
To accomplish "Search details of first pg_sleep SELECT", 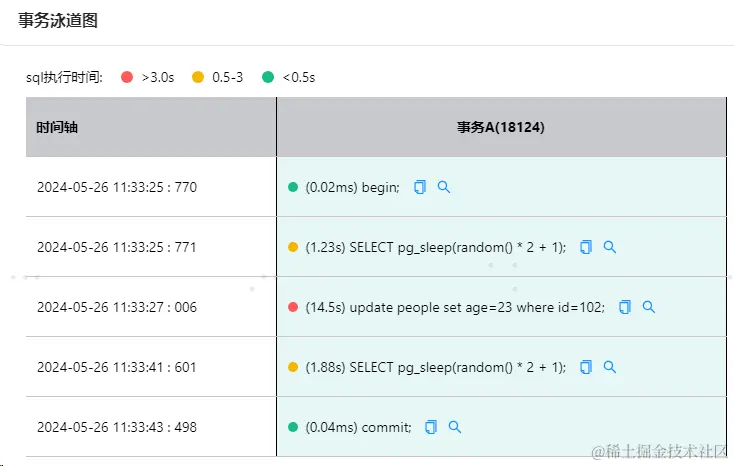I will 610,247.
